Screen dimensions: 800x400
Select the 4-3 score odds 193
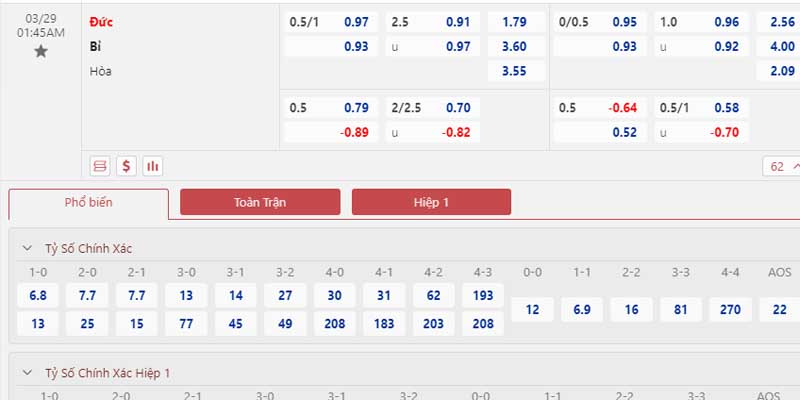point(483,295)
